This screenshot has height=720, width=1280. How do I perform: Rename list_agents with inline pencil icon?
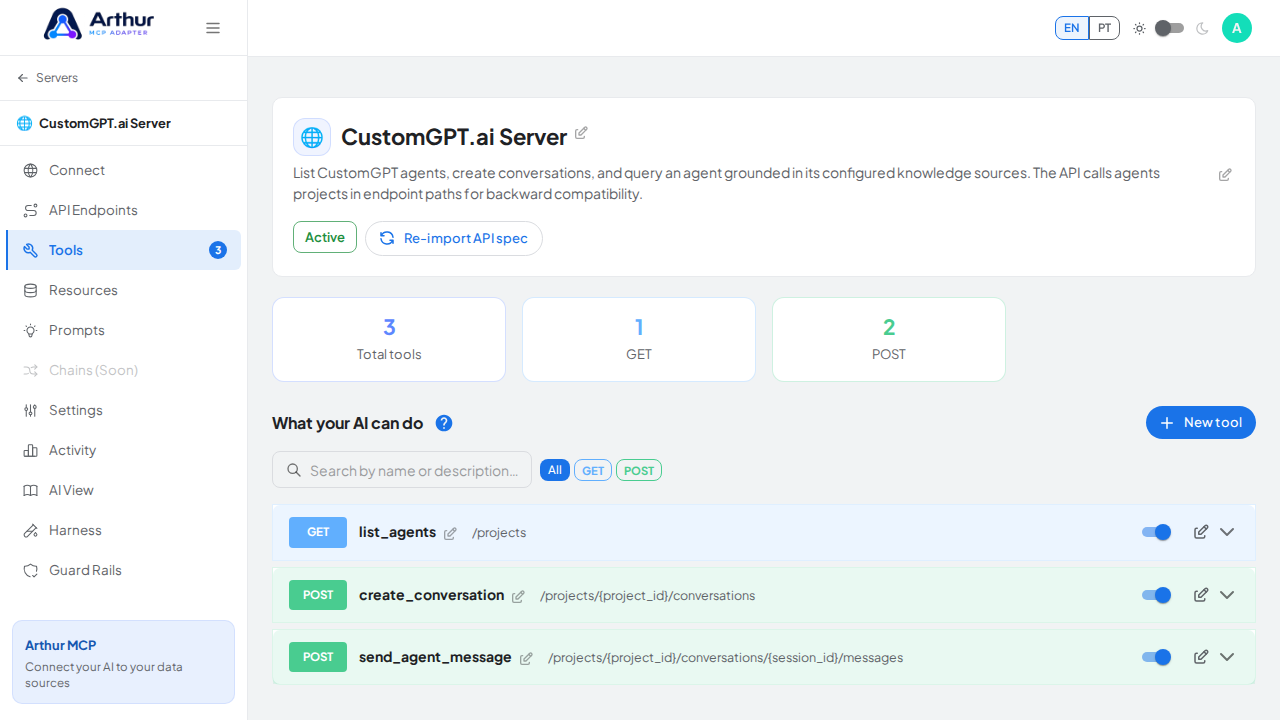point(450,534)
